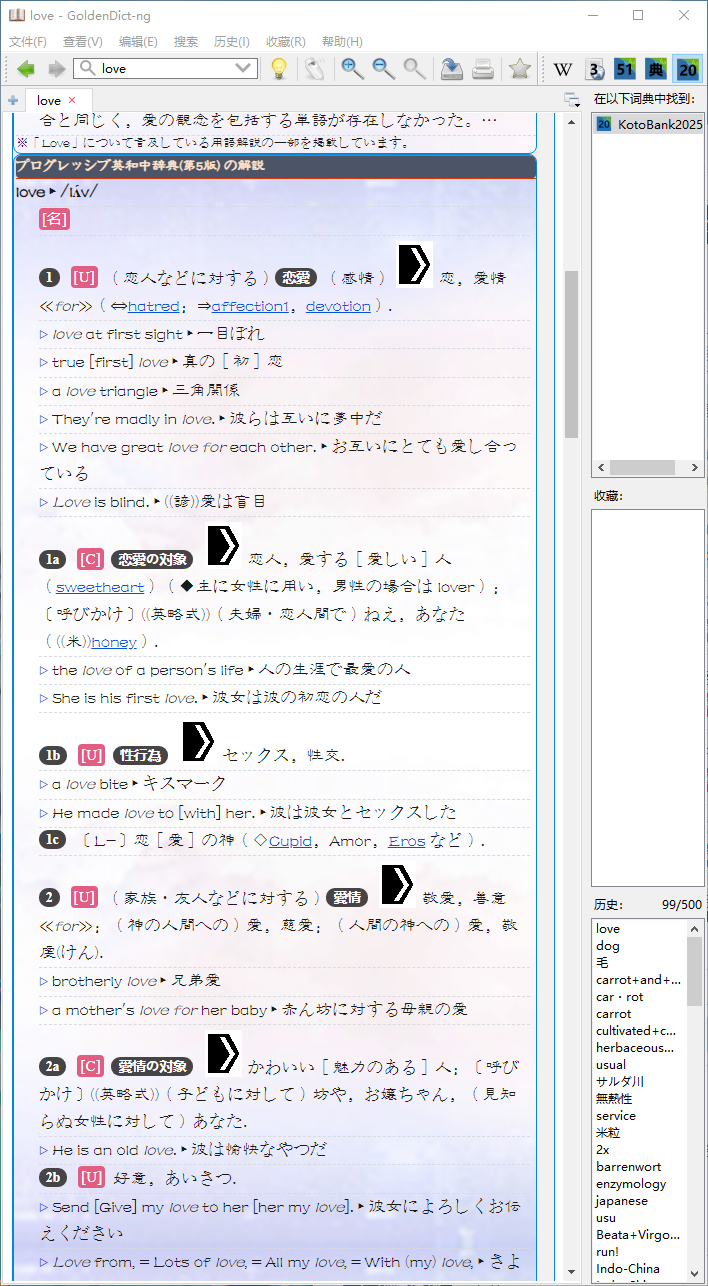
Task: Click the print article icon
Action: click(x=483, y=69)
